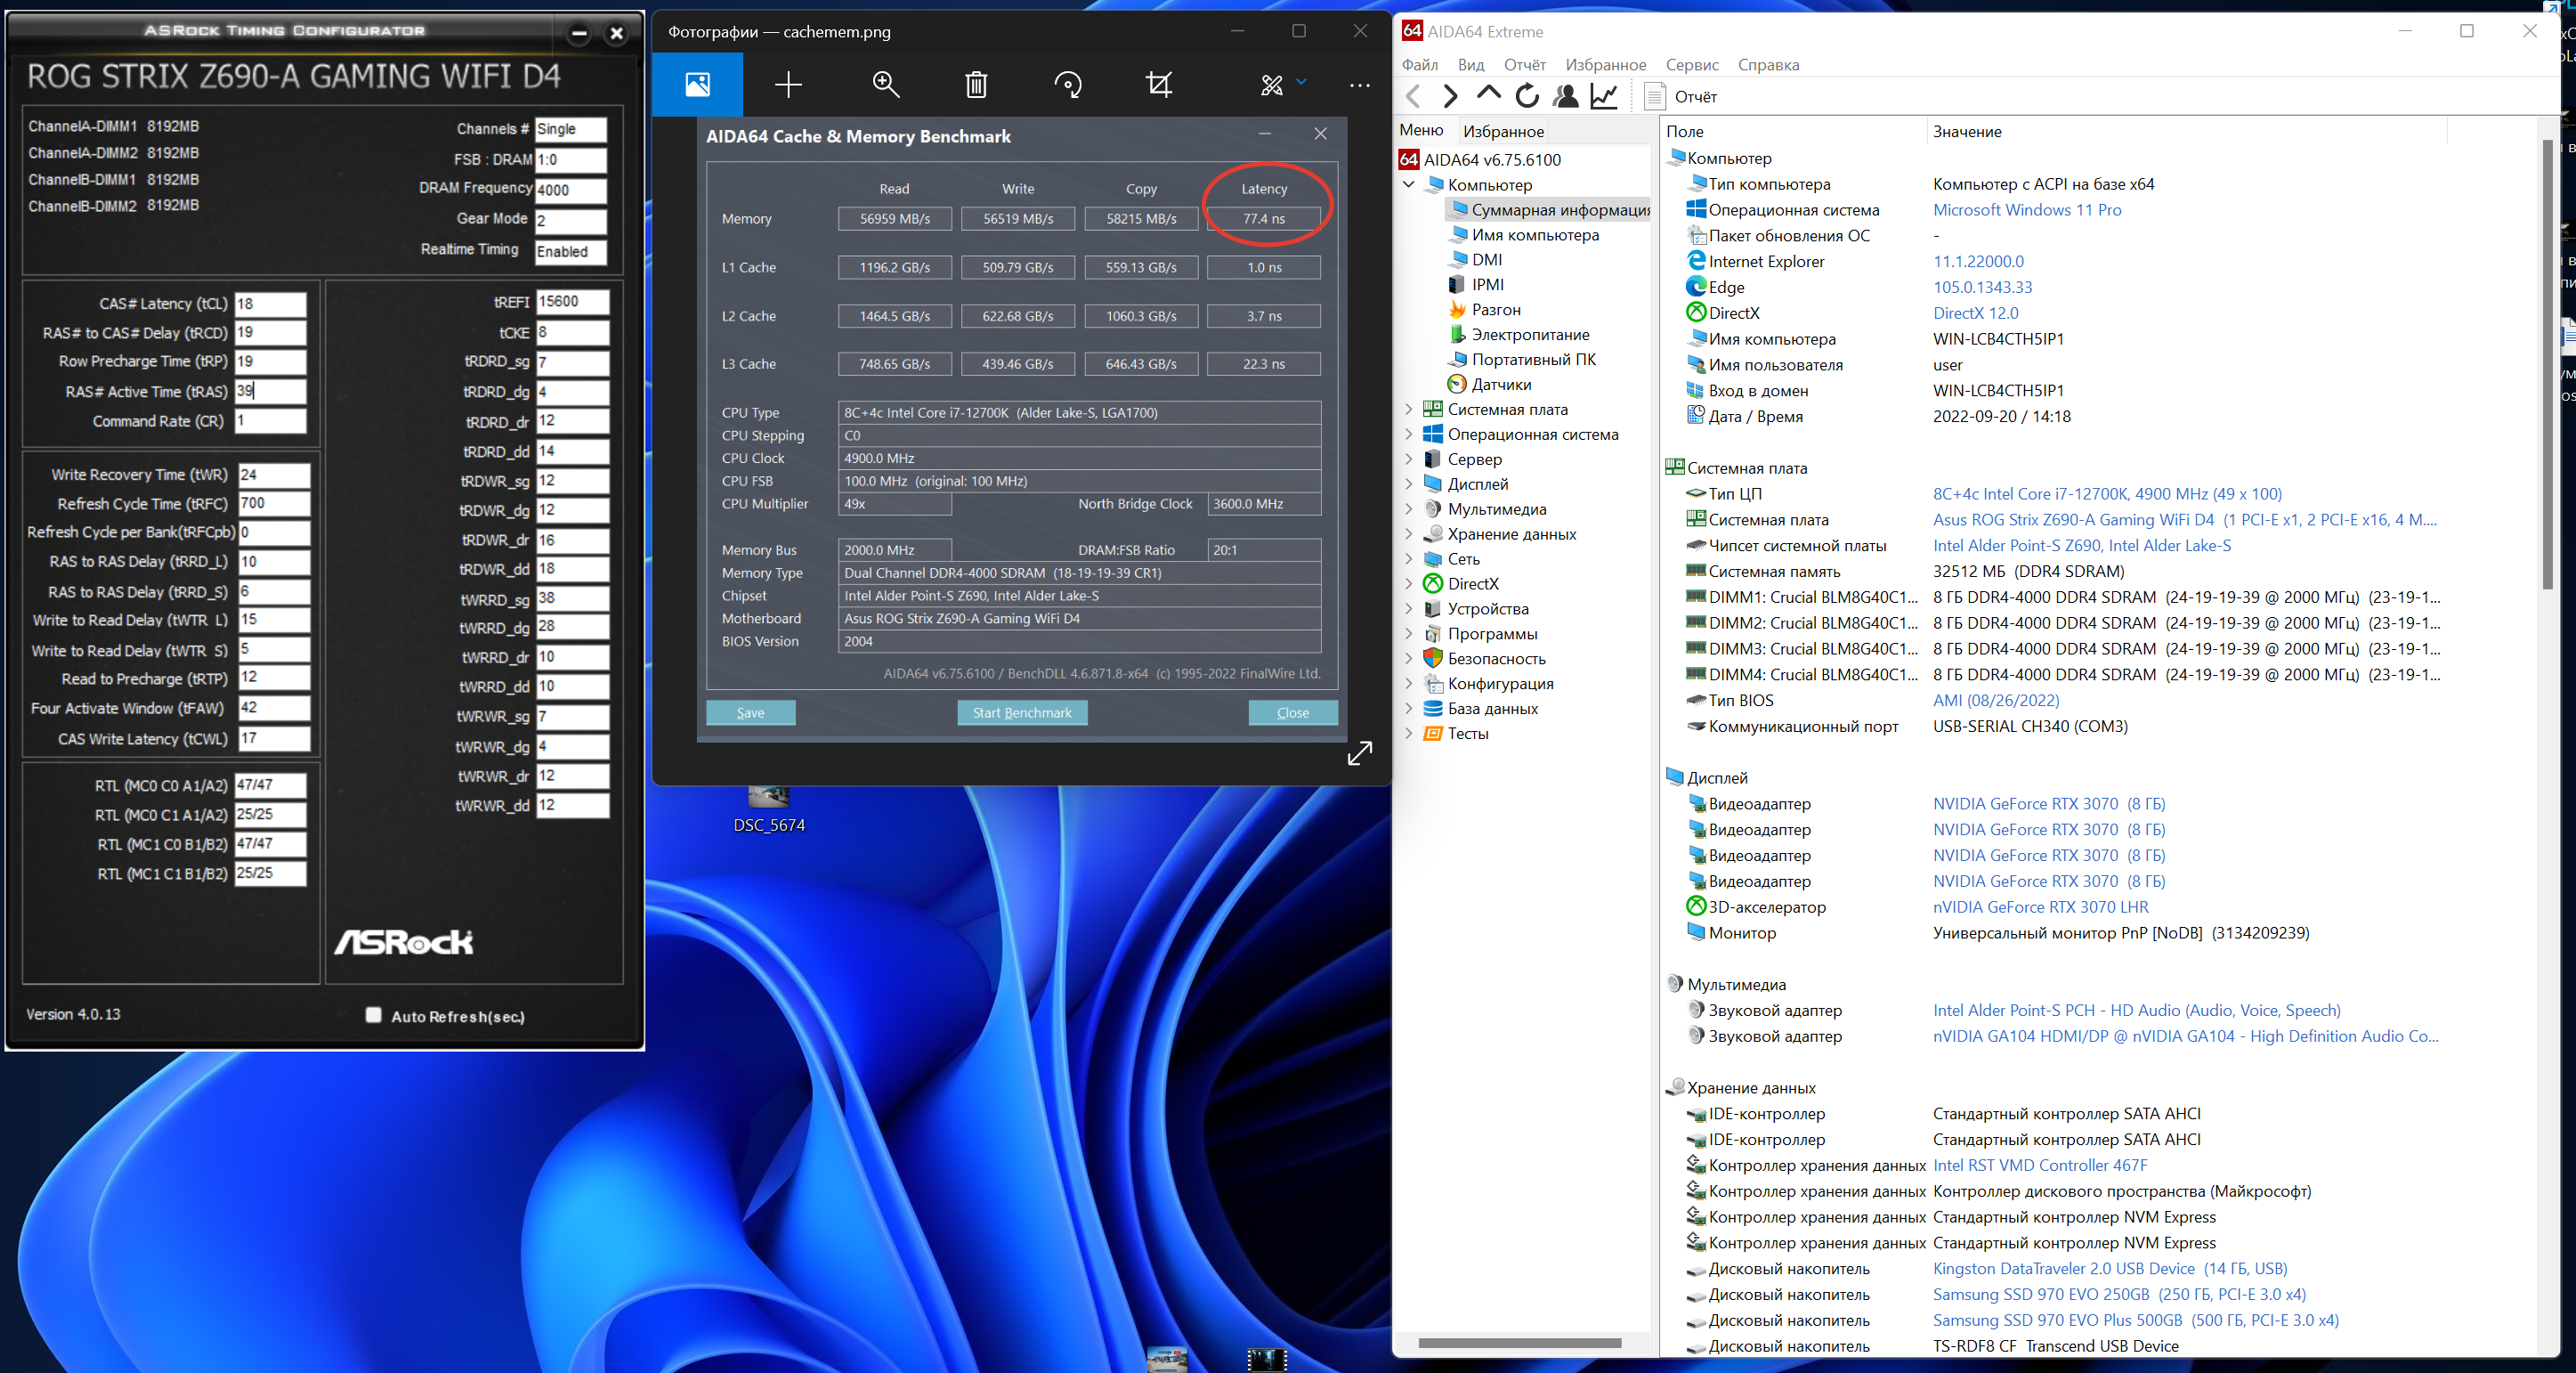2576x1373 pixels.
Task: Click the AIDA64 graph chart toolbar icon
Action: click(1604, 96)
